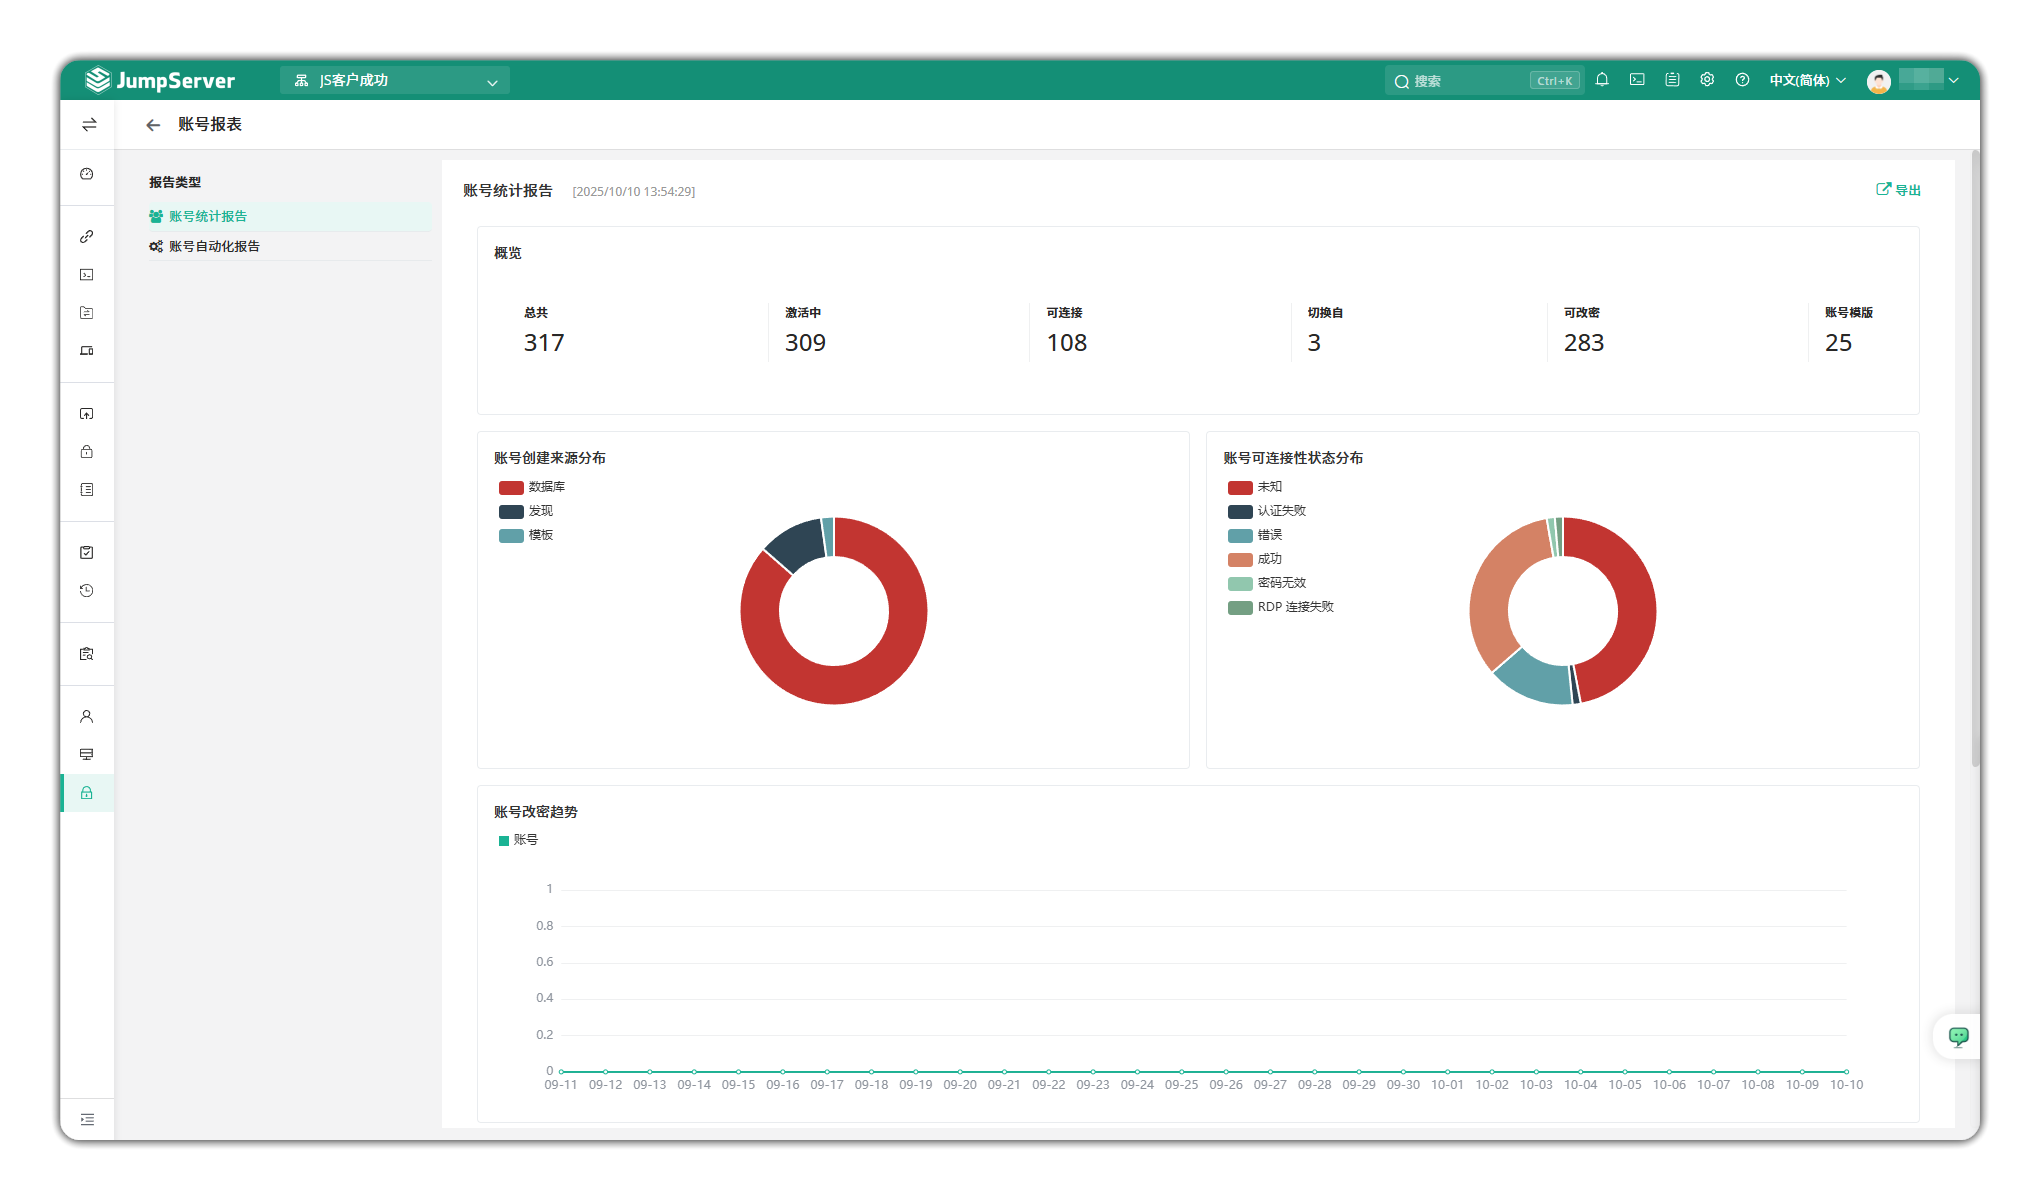Viewport: 2040px width, 1180px height.
Task: Expand the user profile dropdown arrow
Action: [x=1953, y=80]
